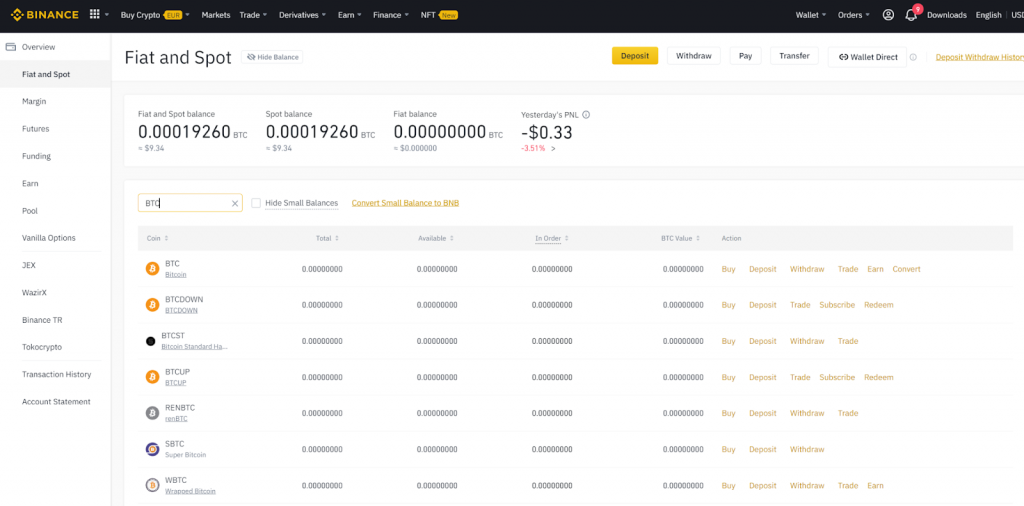Select Funding in the sidebar
Image resolution: width=1024 pixels, height=506 pixels.
coord(36,156)
